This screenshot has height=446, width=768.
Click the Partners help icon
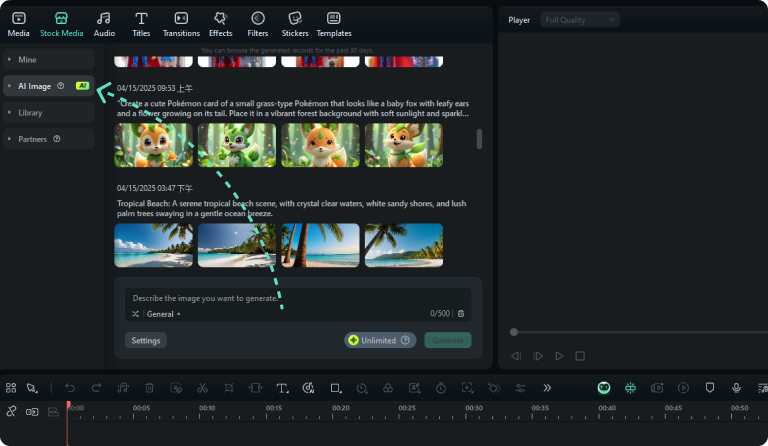coord(57,139)
